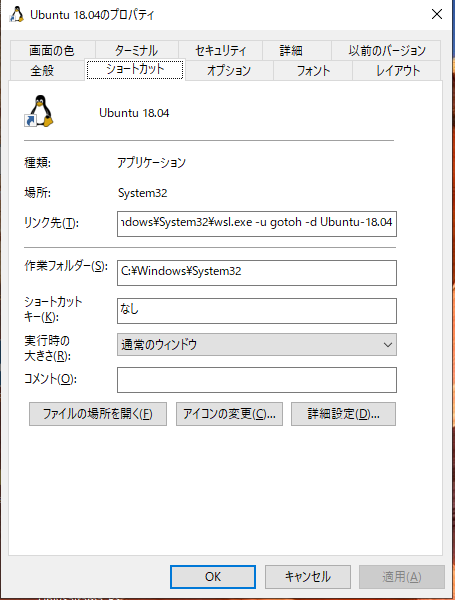Click the ショートカットキー field showing なし
The width and height of the screenshot is (455, 600).
click(257, 311)
